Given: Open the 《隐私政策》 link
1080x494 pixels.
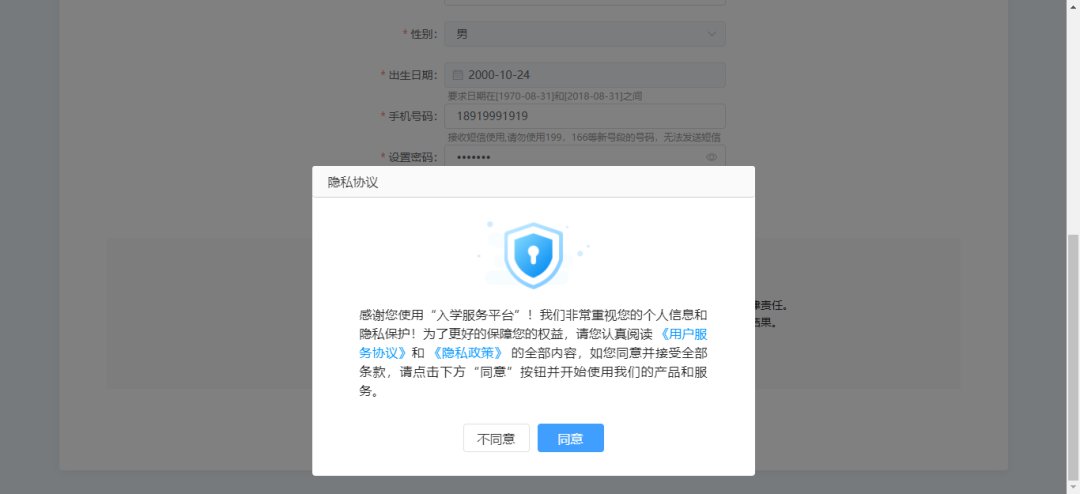Looking at the screenshot, I should (x=468, y=353).
